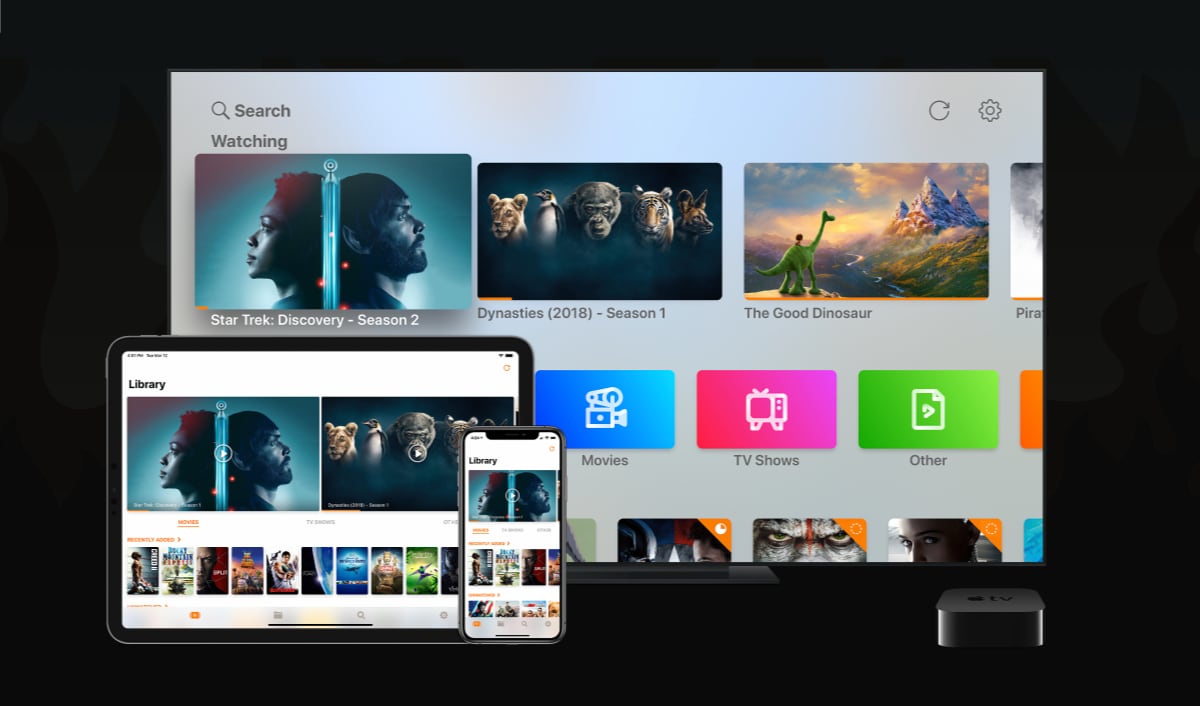Play Star Trek Discovery on the iPad
Image resolution: width=1200 pixels, height=706 pixels.
pos(223,453)
